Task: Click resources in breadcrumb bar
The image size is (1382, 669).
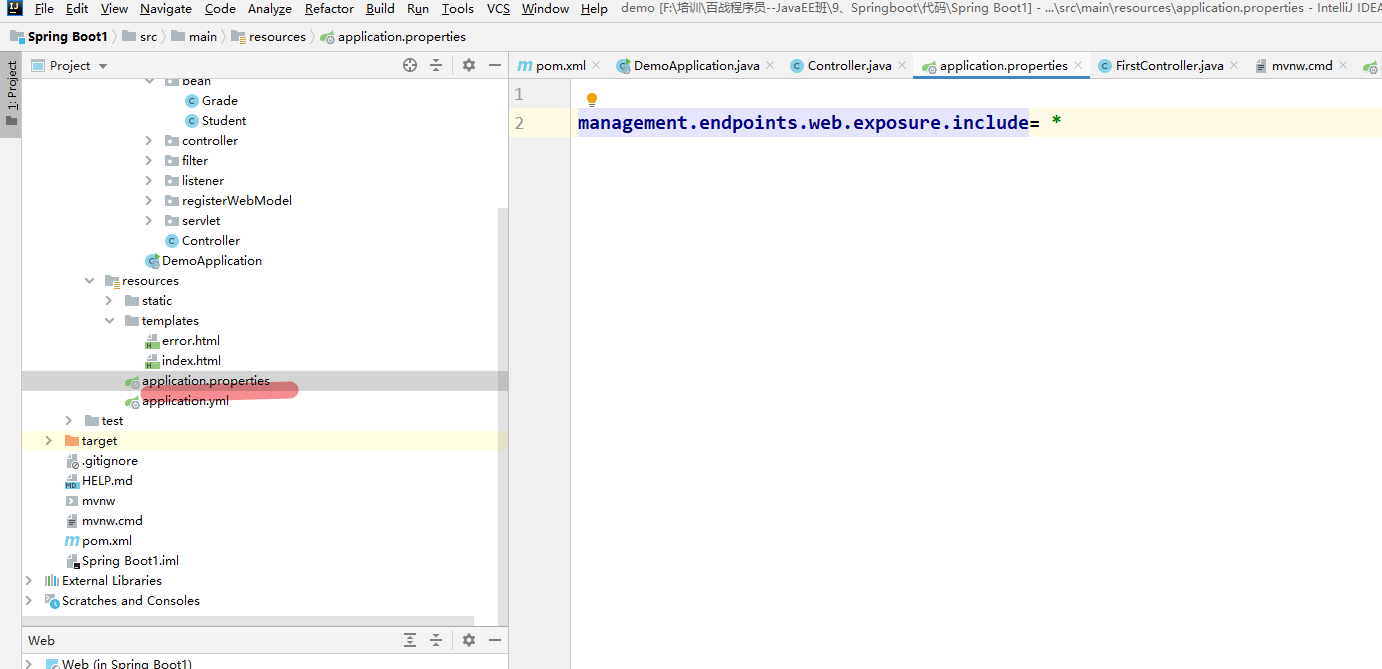Action: tap(268, 36)
